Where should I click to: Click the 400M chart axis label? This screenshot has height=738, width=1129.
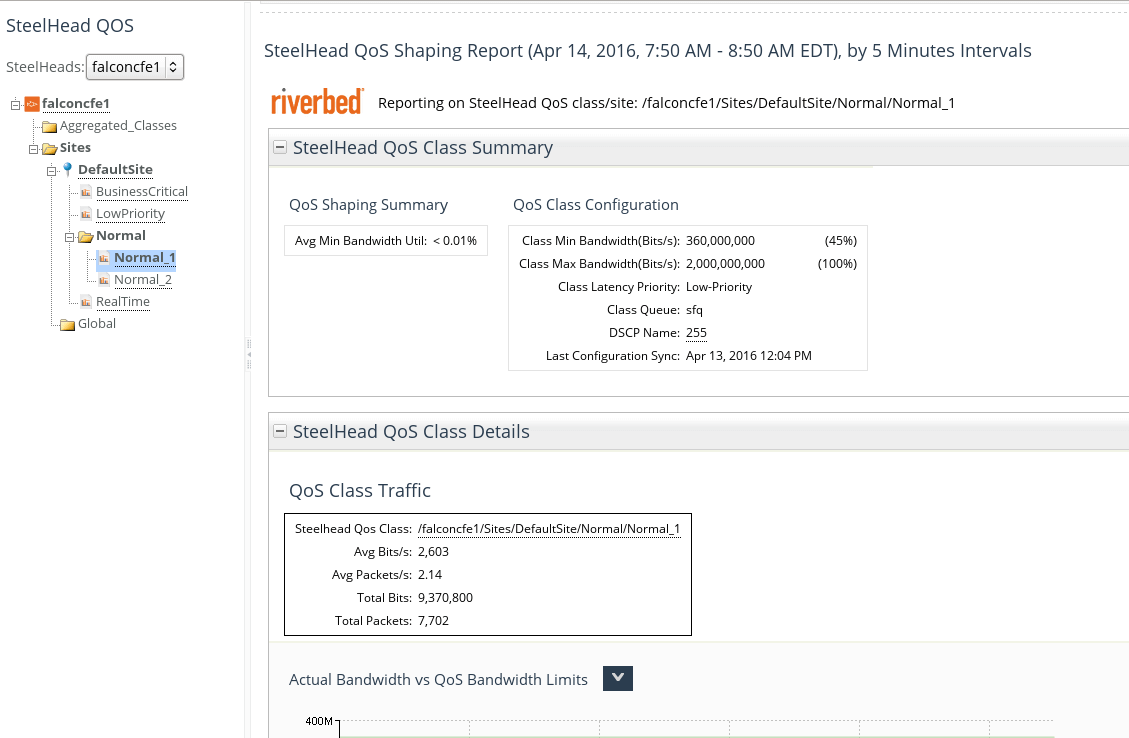pyautogui.click(x=319, y=721)
